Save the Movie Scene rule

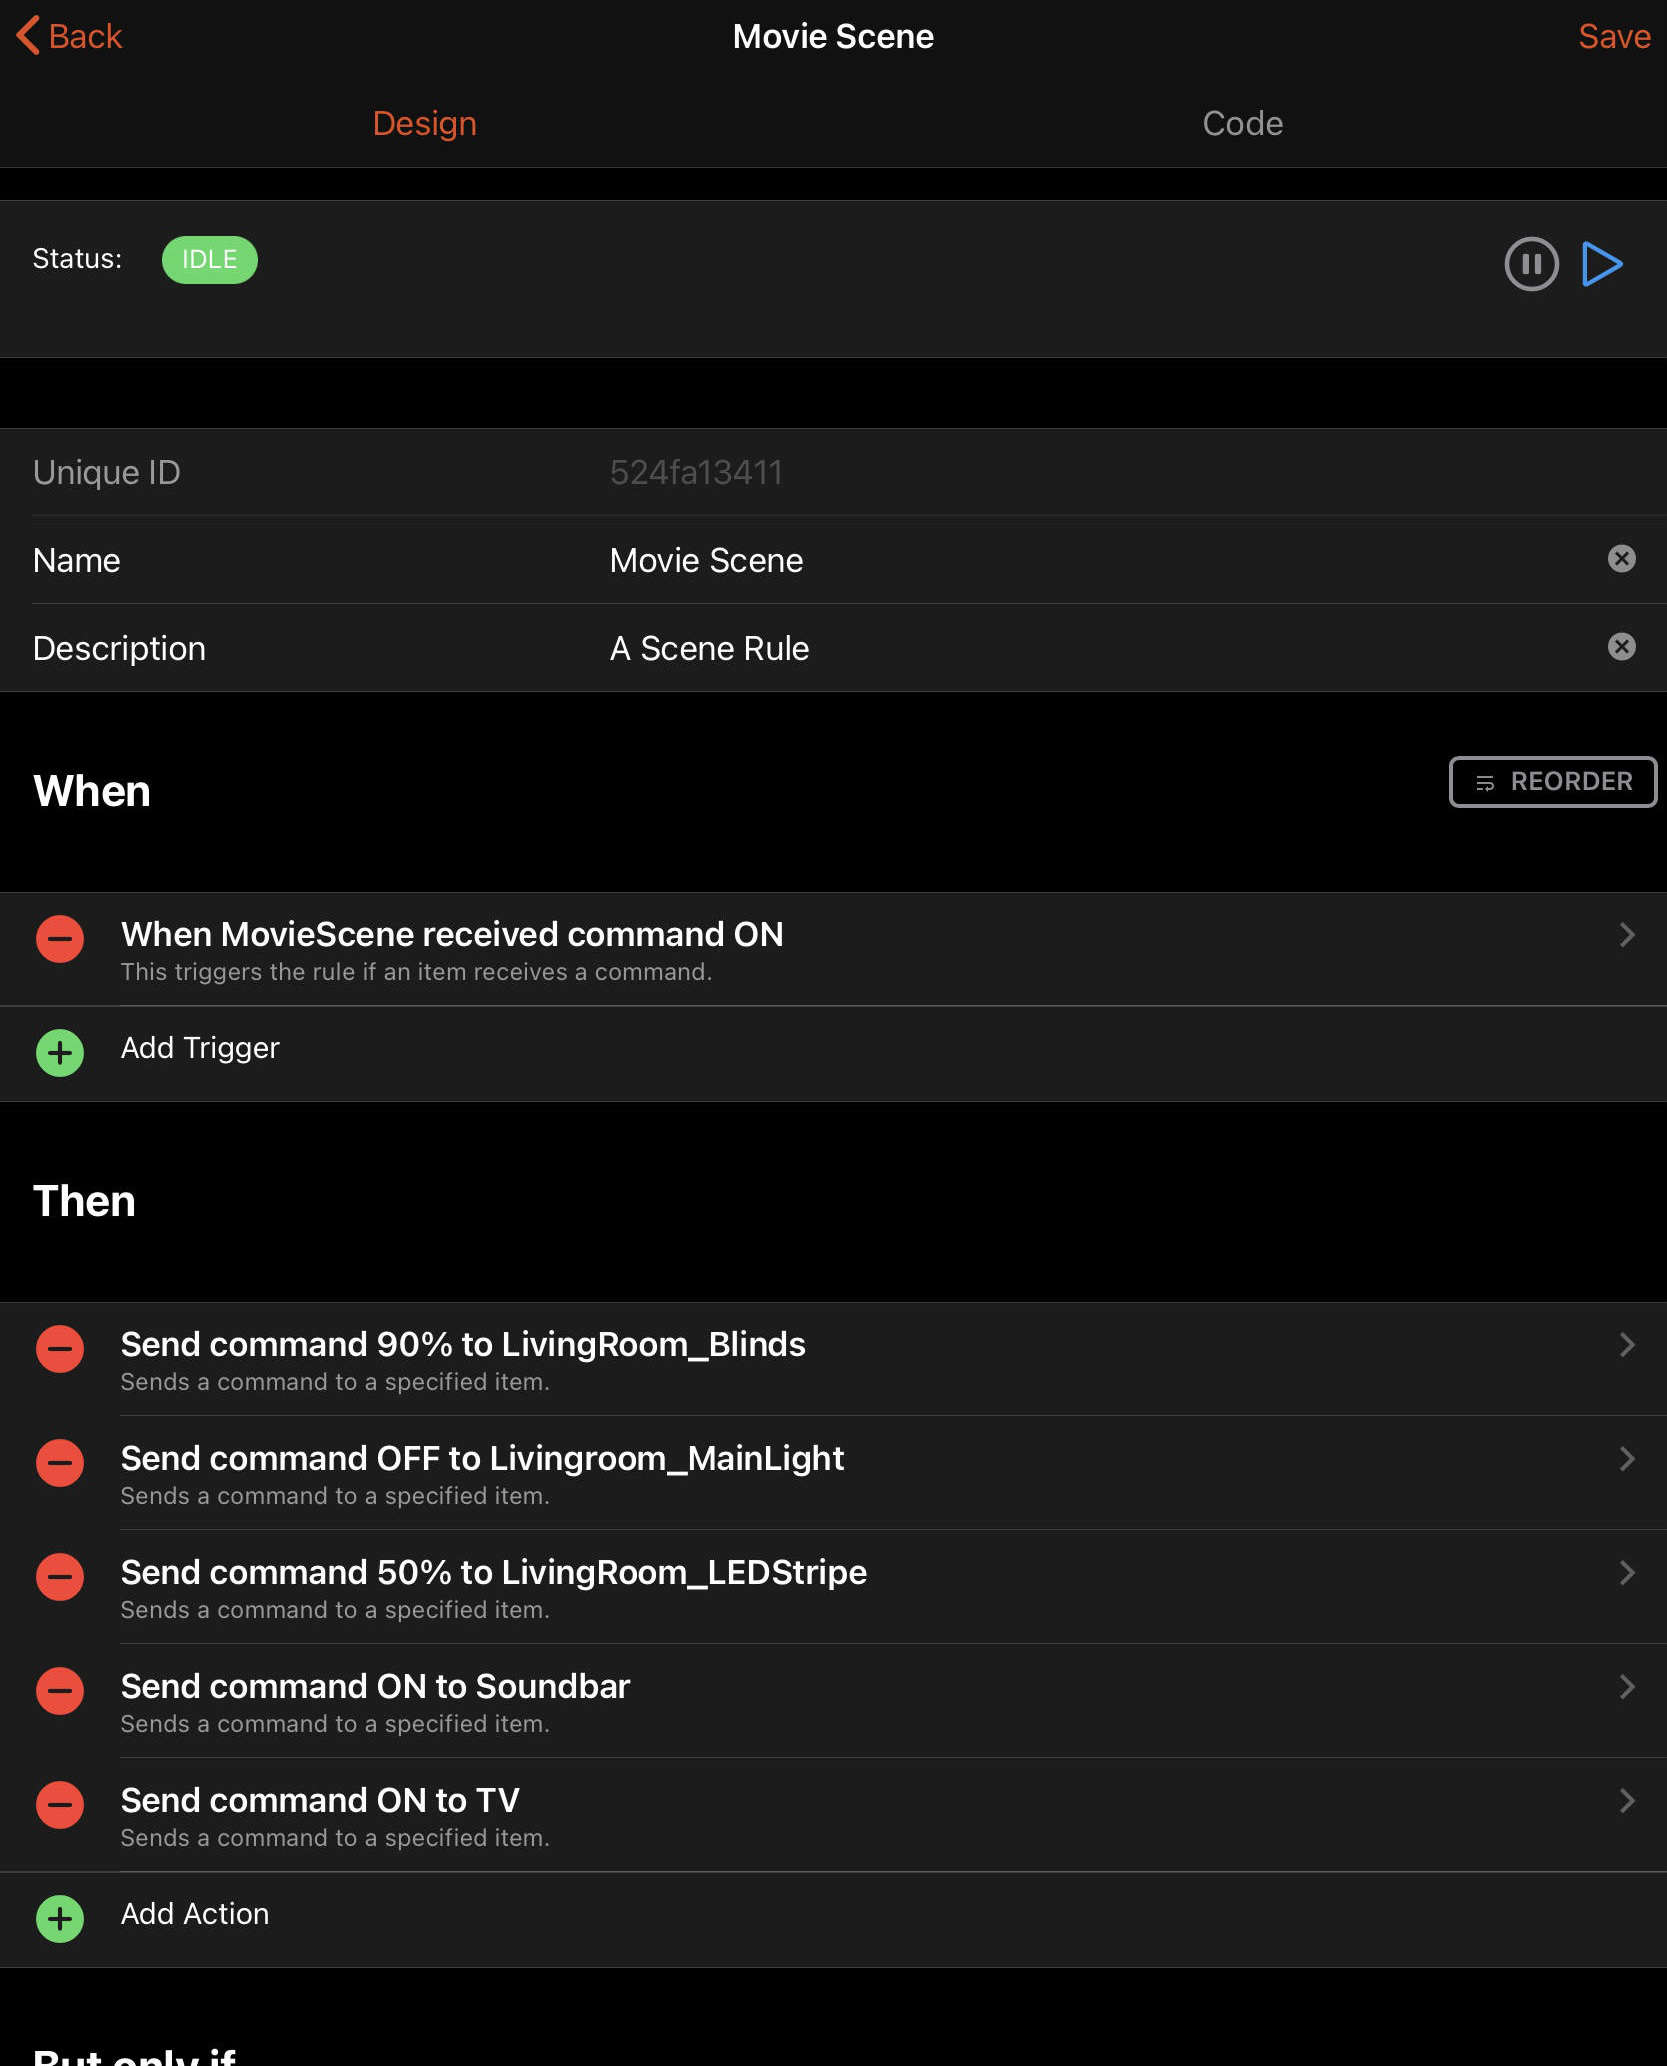click(1613, 36)
